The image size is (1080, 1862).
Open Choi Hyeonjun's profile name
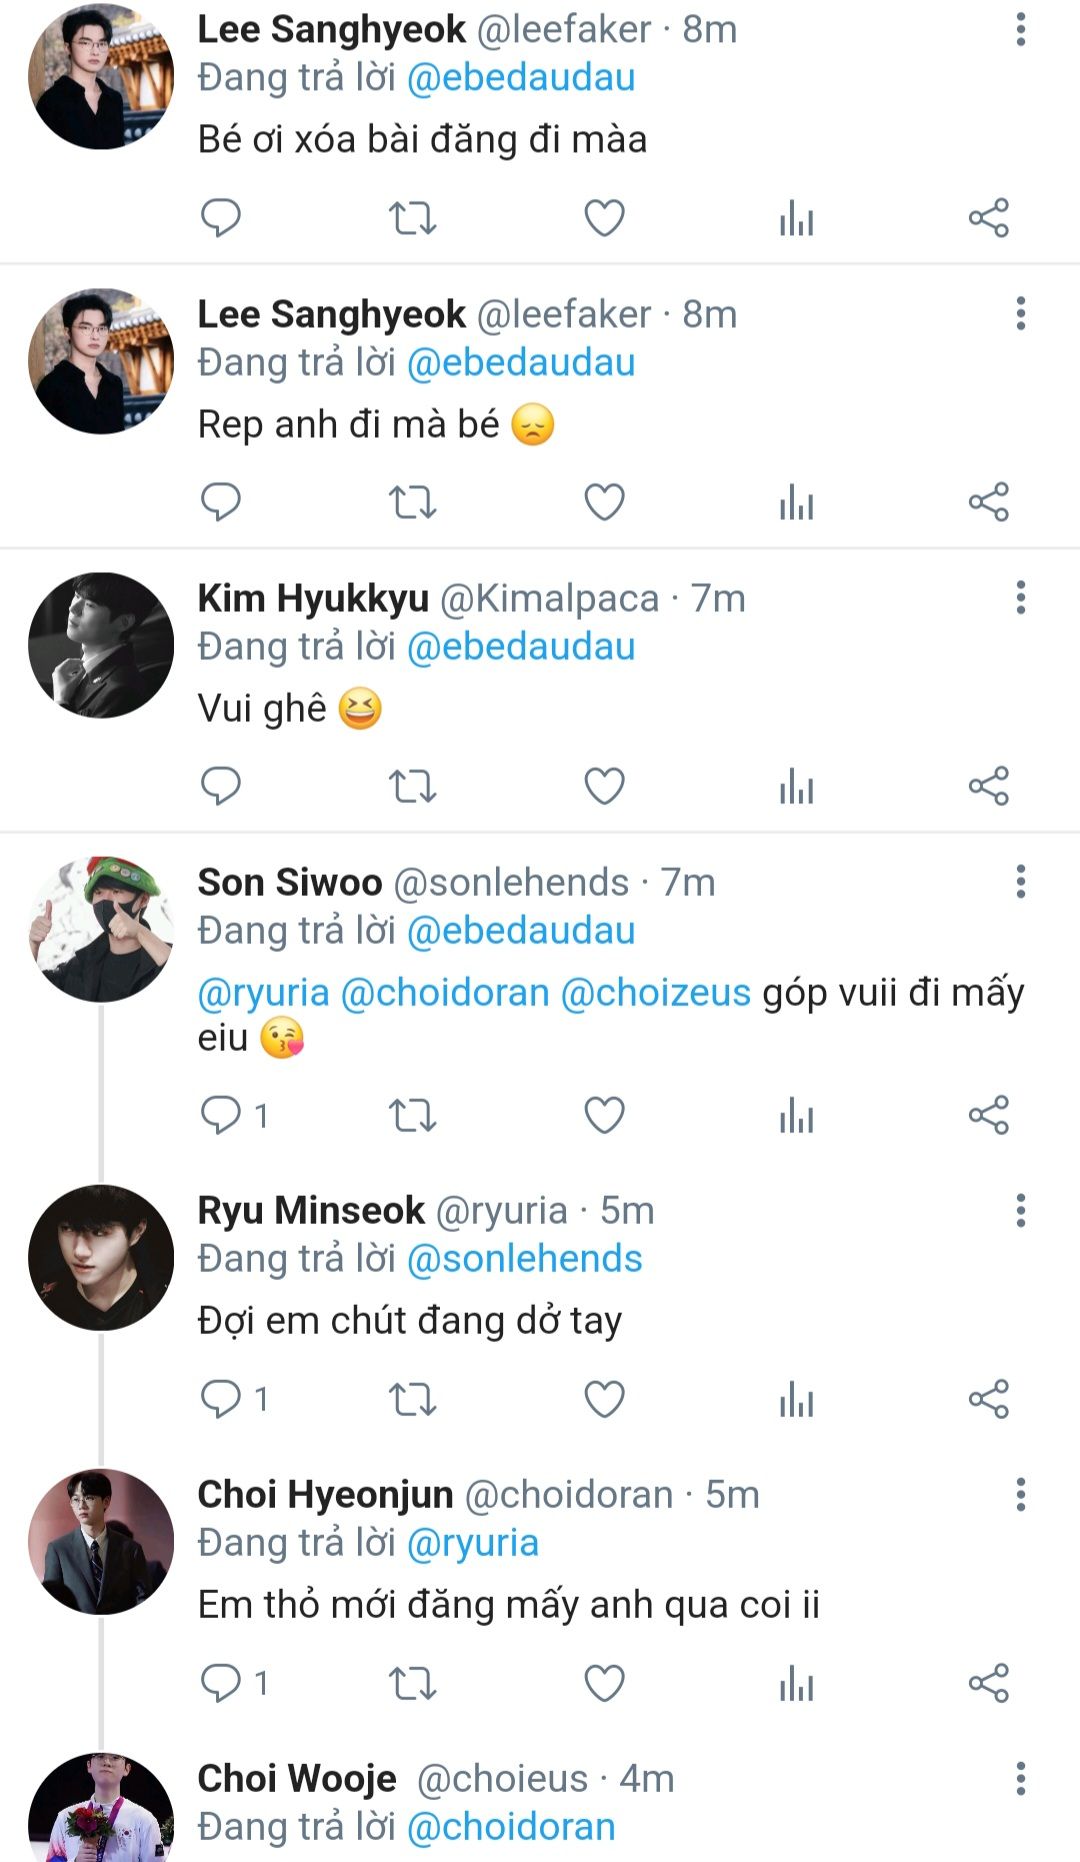pos(325,1495)
